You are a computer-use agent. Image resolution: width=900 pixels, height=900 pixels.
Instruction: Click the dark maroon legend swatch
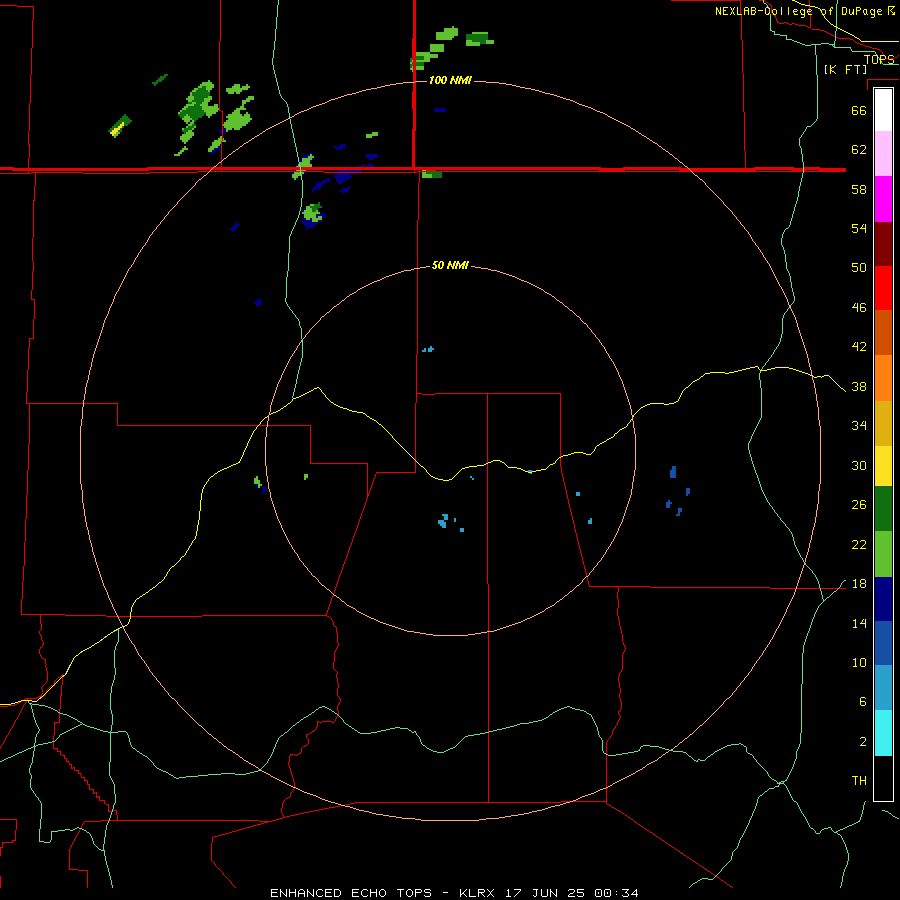[x=883, y=244]
